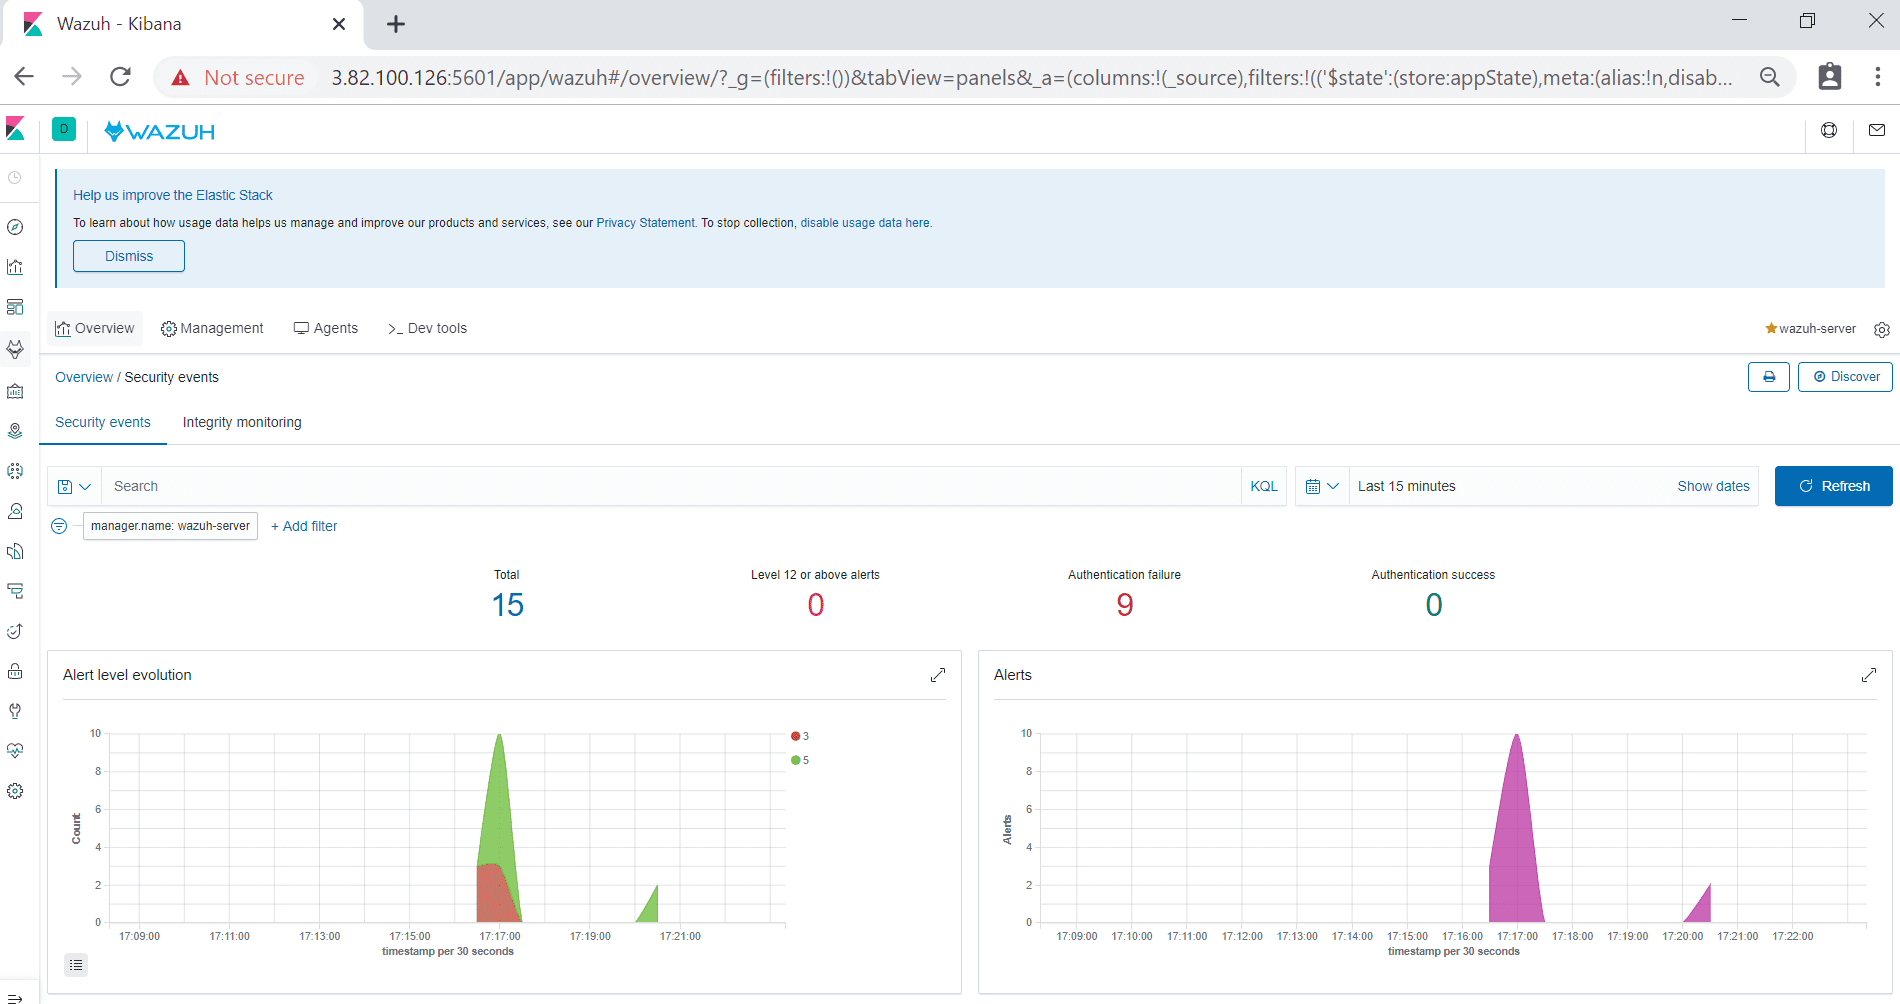Click the green level 5 legend swatch

pos(795,760)
